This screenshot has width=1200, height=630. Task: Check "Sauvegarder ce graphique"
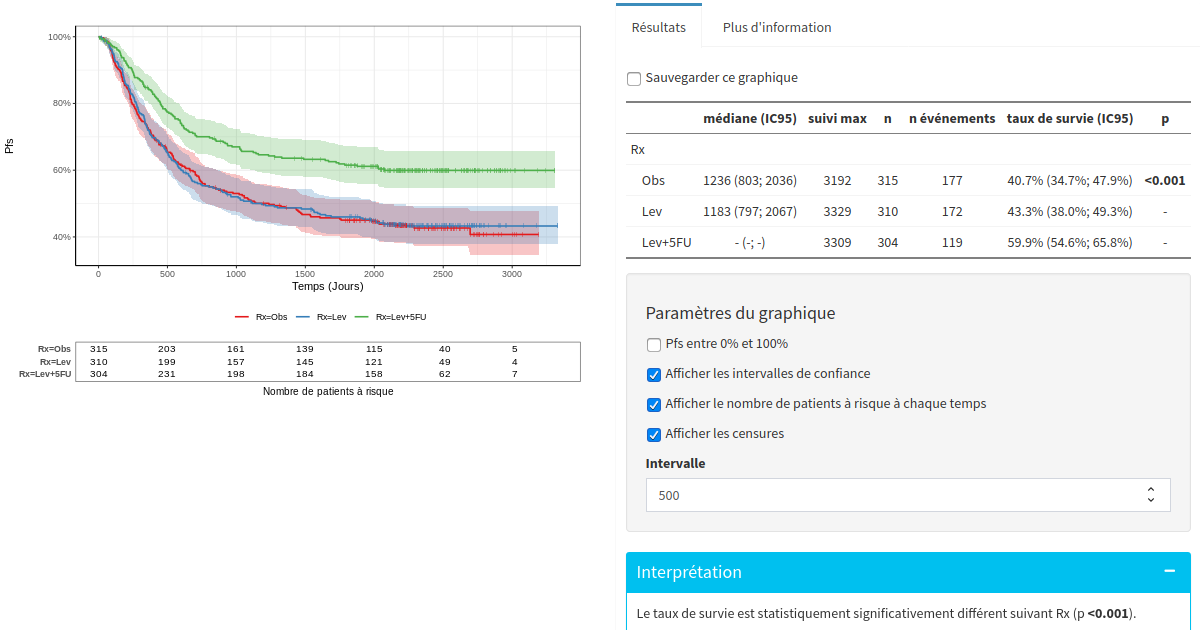pos(634,78)
